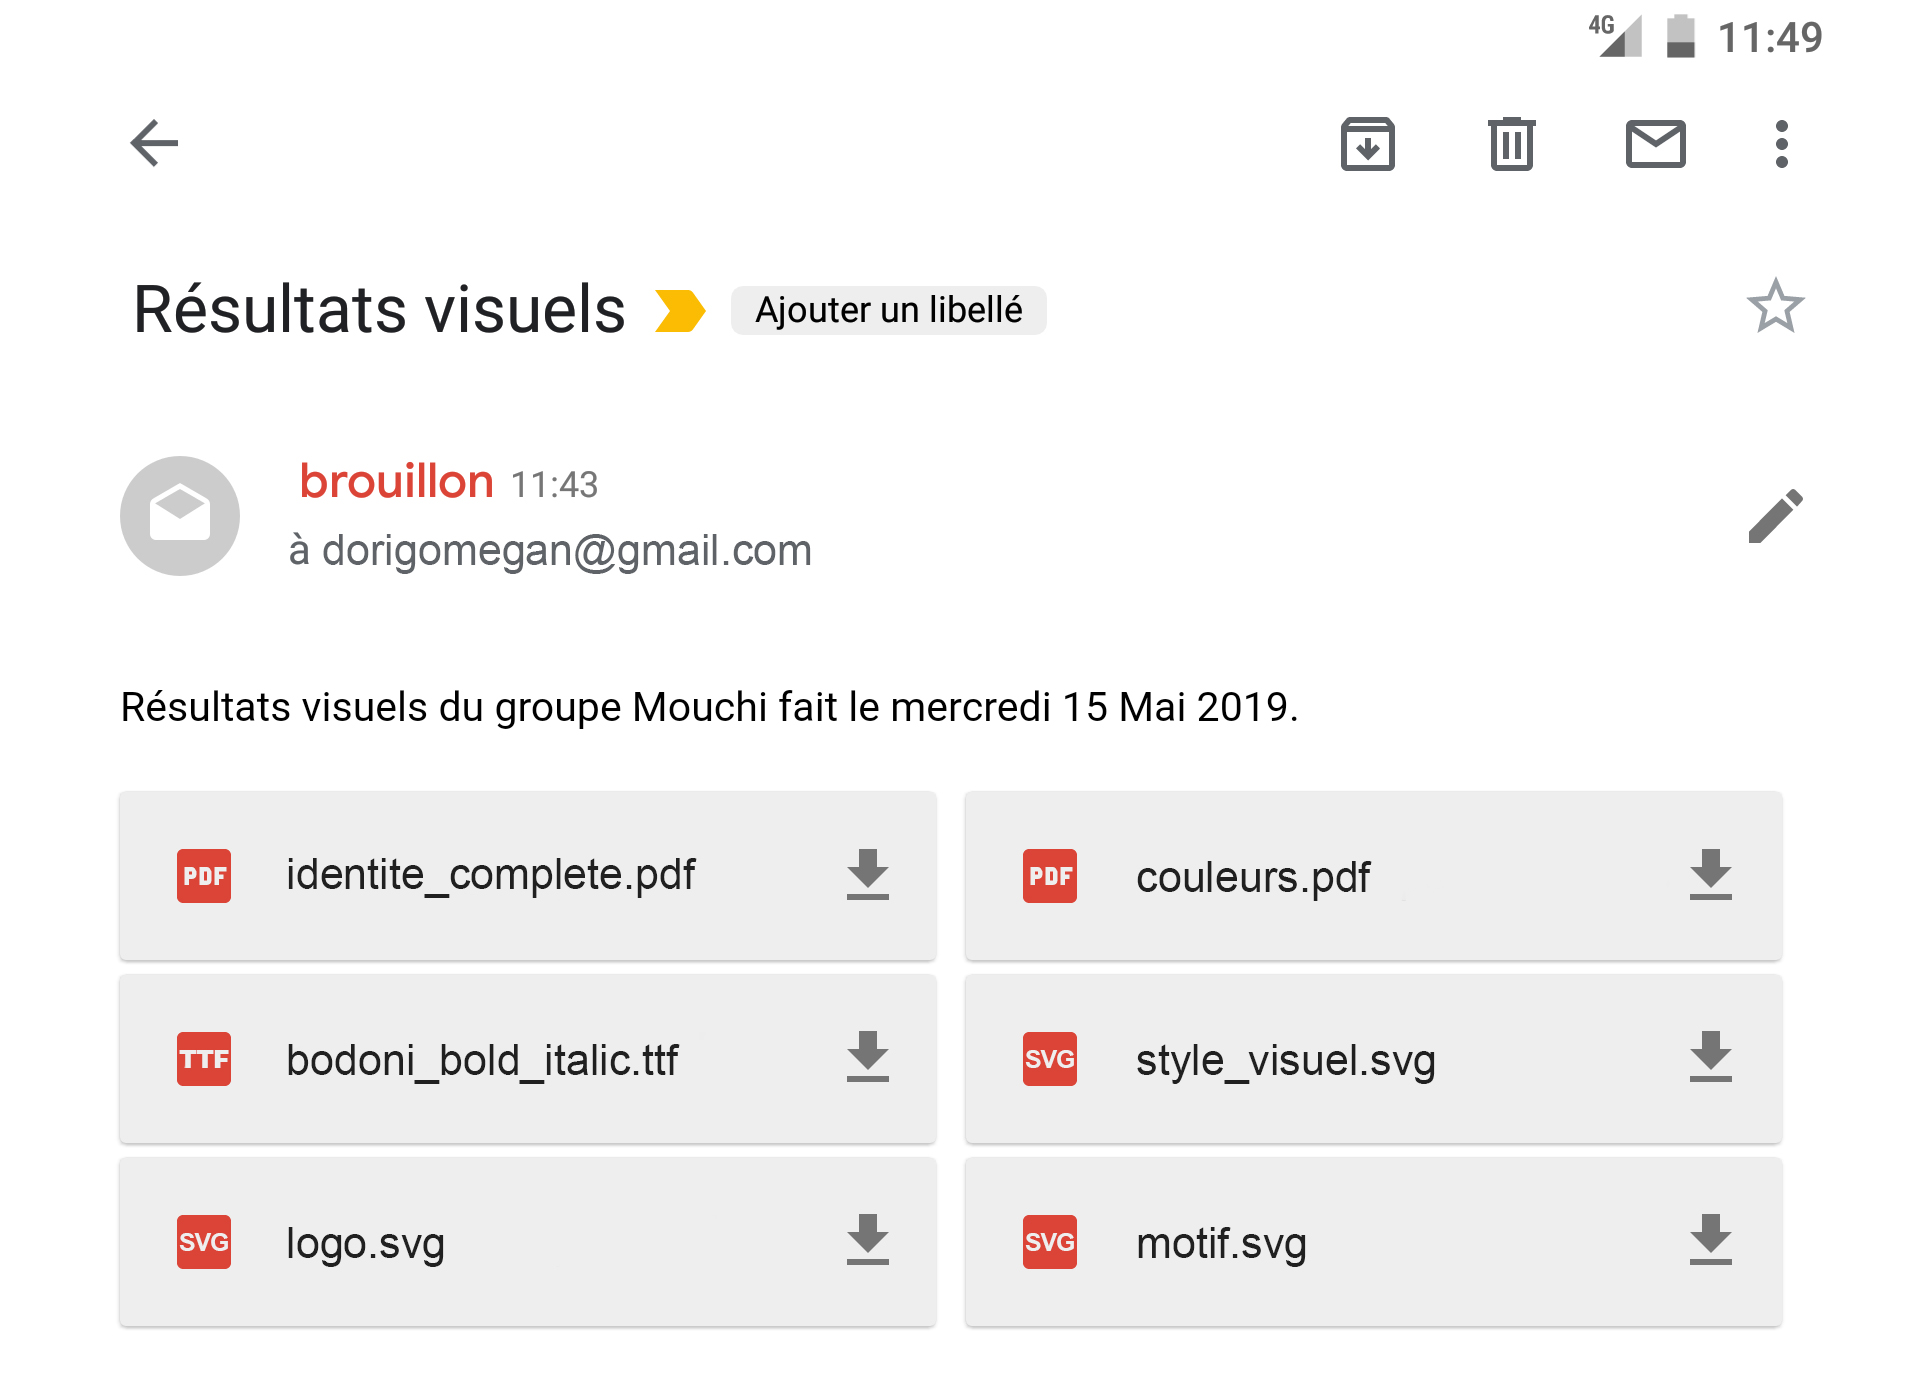
Task: Download identite_complete.pdf attachment
Action: click(x=867, y=875)
